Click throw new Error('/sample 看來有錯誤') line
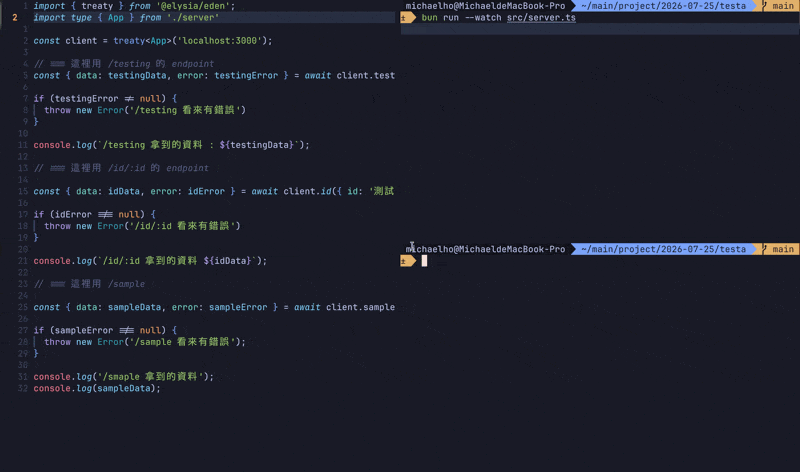800x472 pixels. point(145,342)
